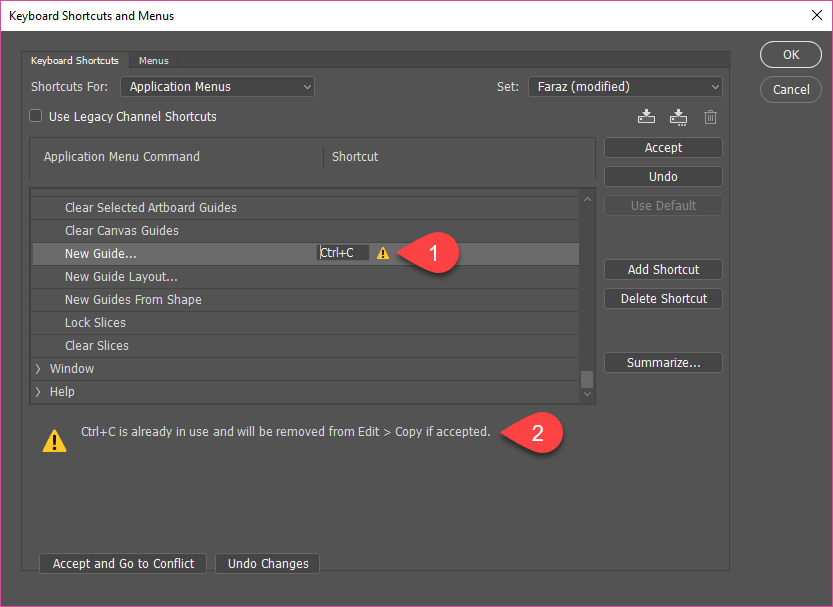Click the Shortcut column header

pyautogui.click(x=355, y=157)
